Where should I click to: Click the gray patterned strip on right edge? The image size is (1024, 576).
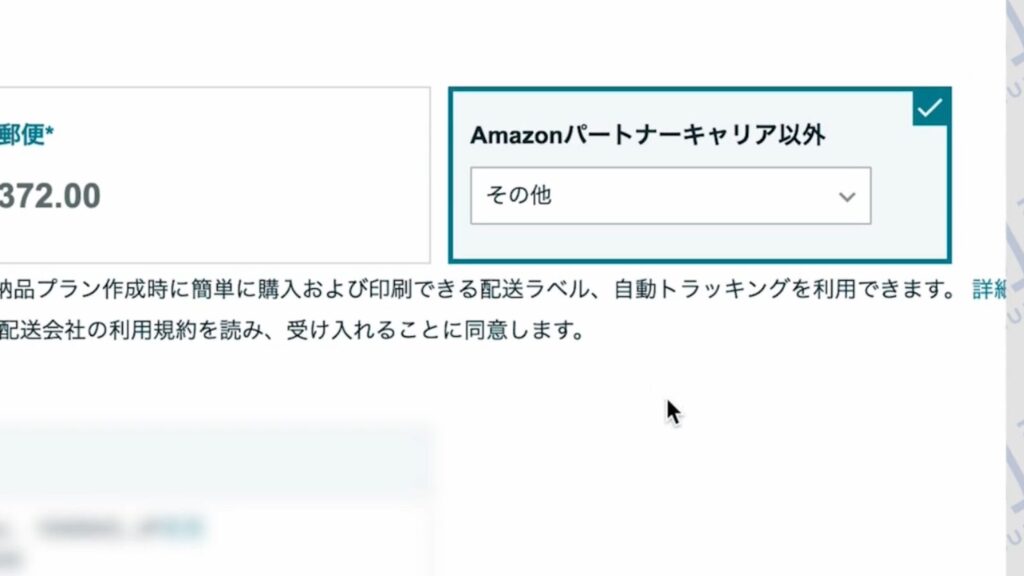point(1014,288)
